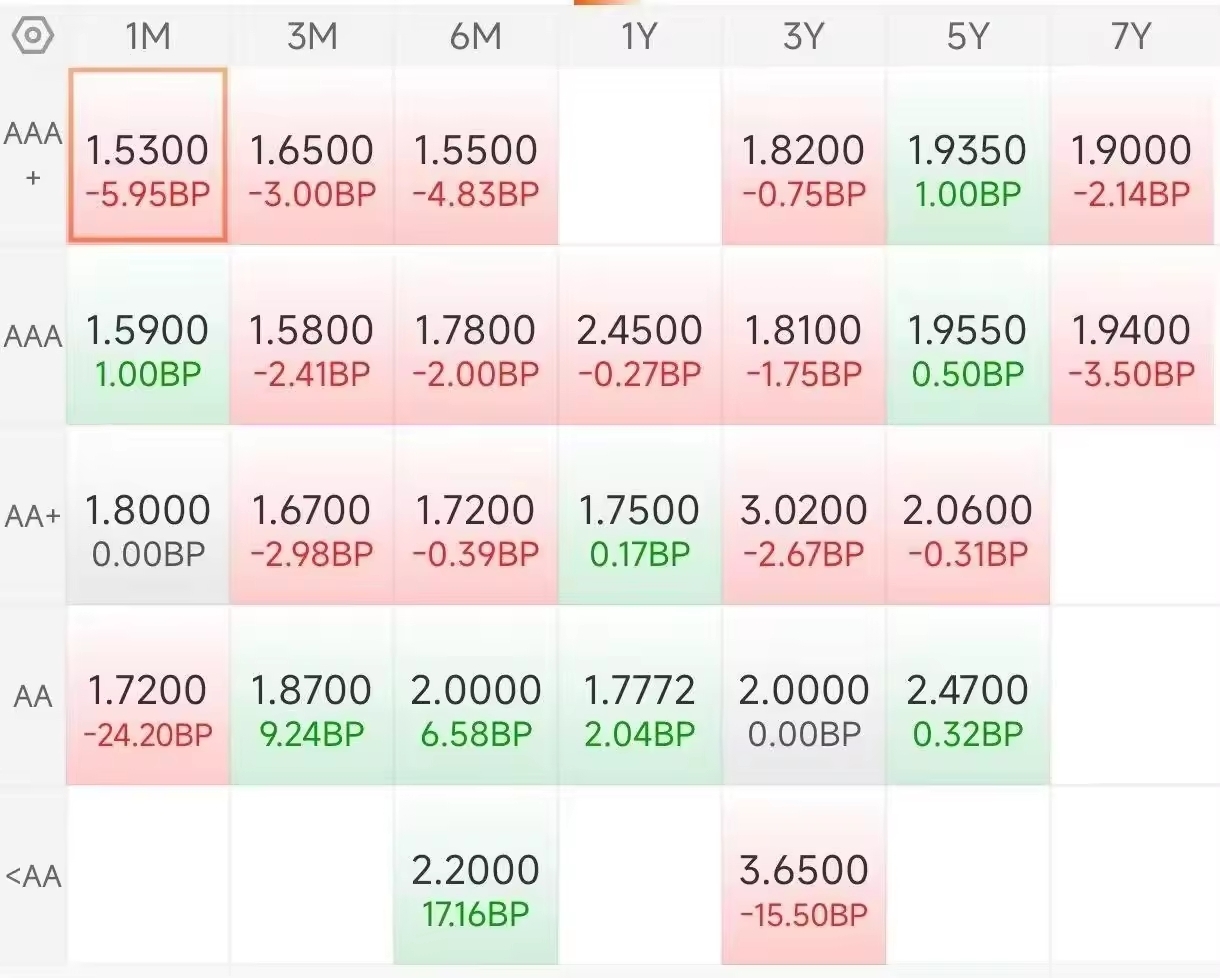The height and width of the screenshot is (978, 1220).
Task: Select the 1M column header
Action: coord(147,36)
